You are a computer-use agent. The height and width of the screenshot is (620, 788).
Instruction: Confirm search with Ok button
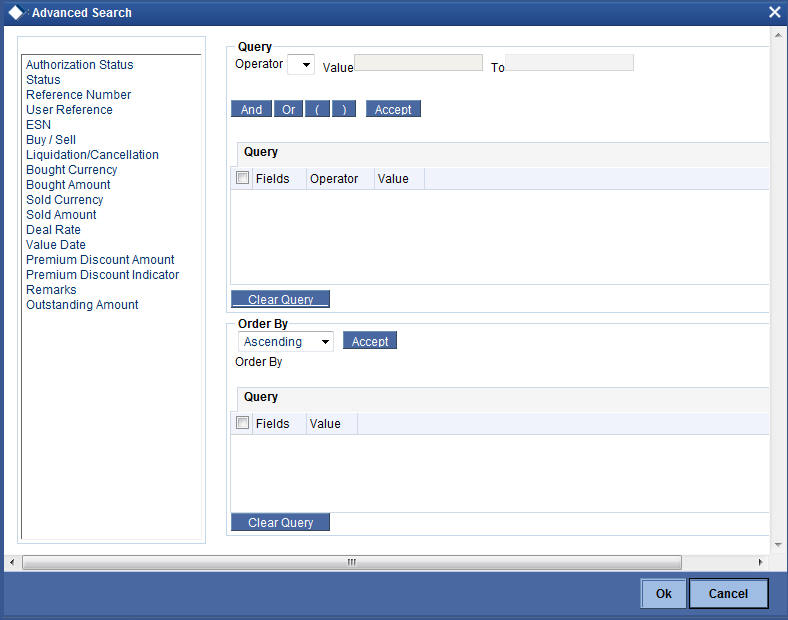(663, 593)
